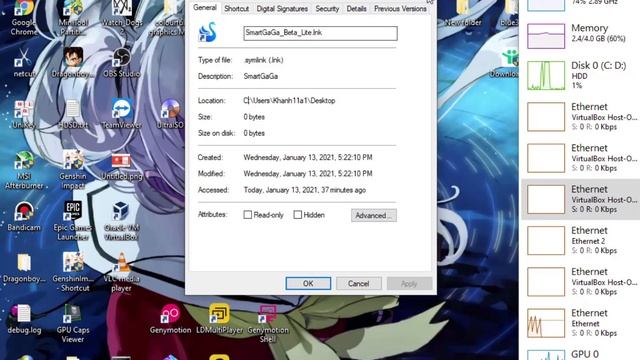Click the Cancel button
Viewport: 640px width, 360px height.
(x=358, y=283)
